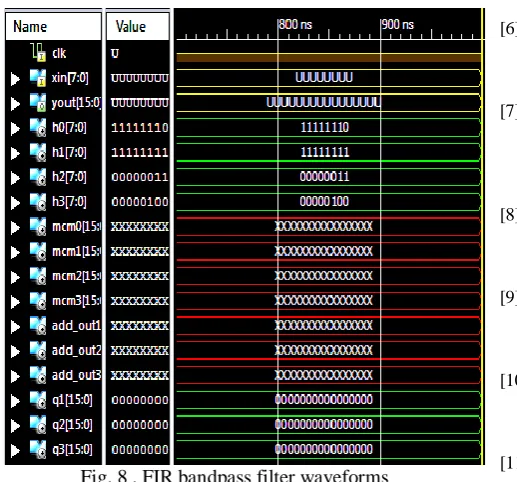Viewport: 517px width, 482px height.
Task: Select the q3[15:0] signal name
Action: tap(72, 450)
